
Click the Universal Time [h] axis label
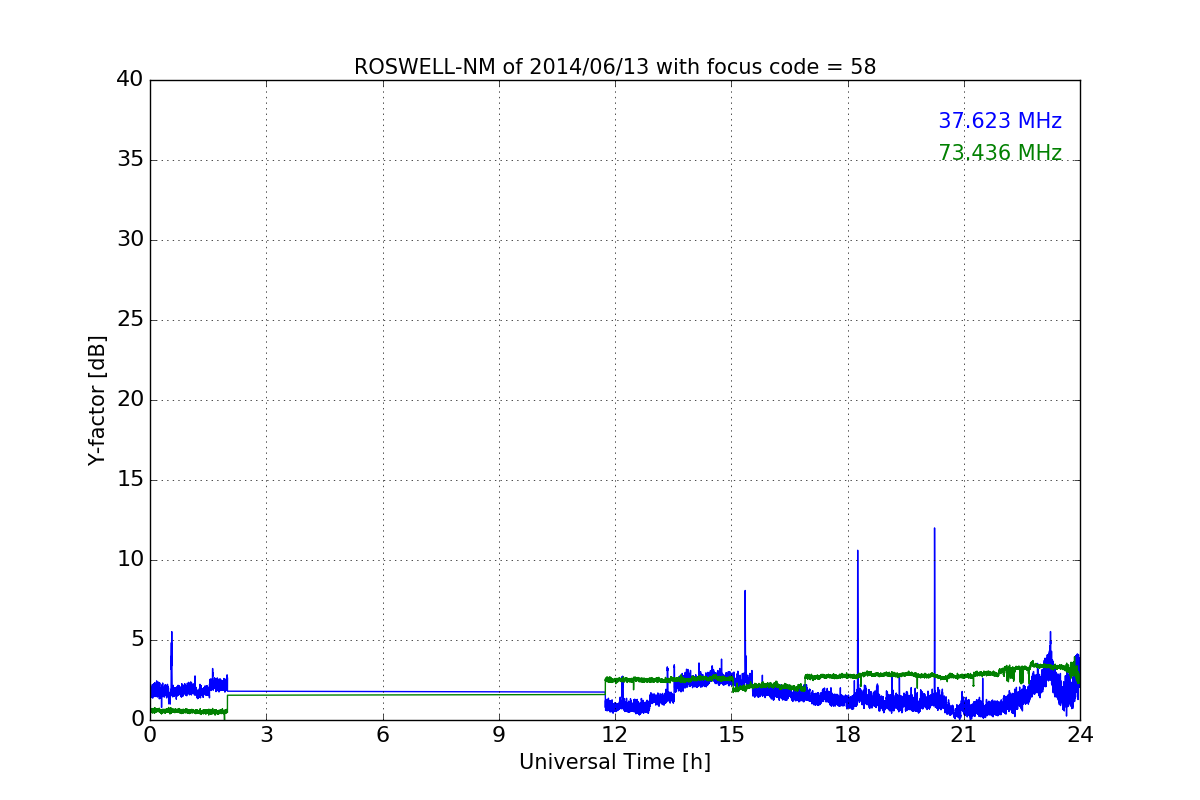click(x=615, y=762)
